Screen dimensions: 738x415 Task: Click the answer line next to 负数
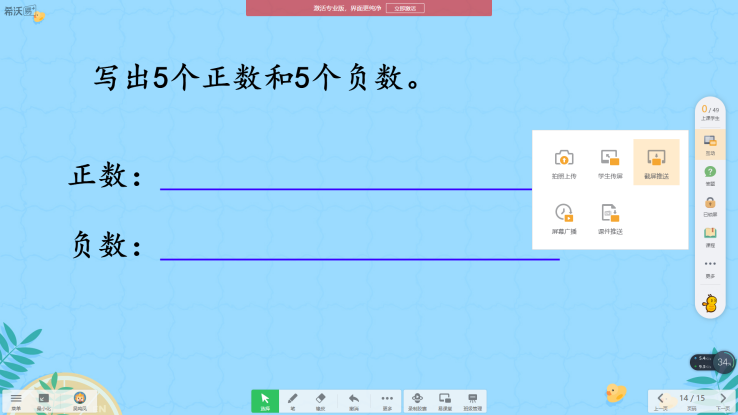[360, 259]
